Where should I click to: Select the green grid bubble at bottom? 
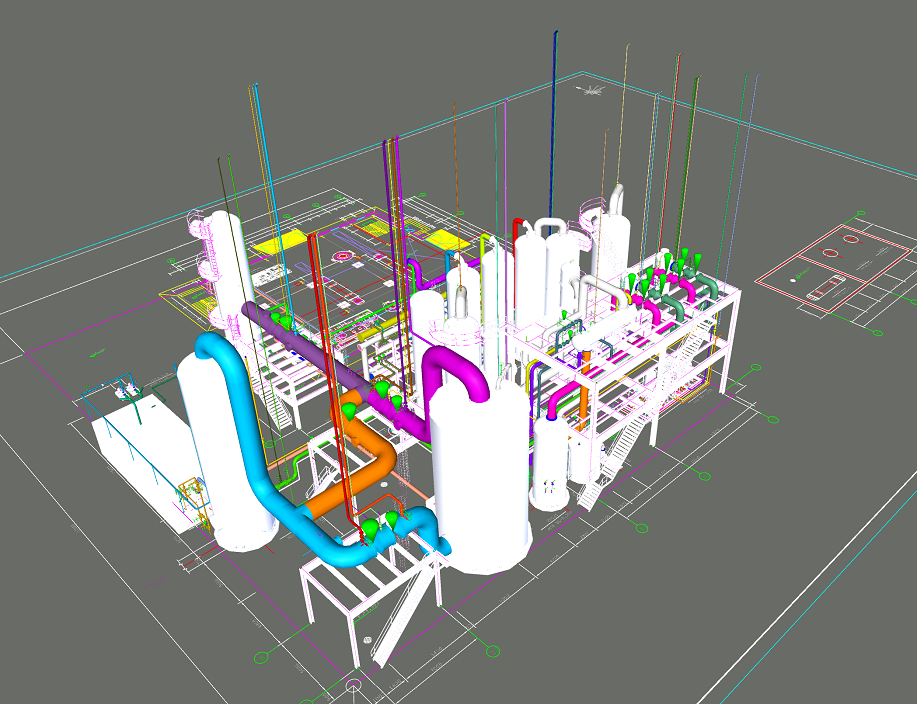coord(263,657)
